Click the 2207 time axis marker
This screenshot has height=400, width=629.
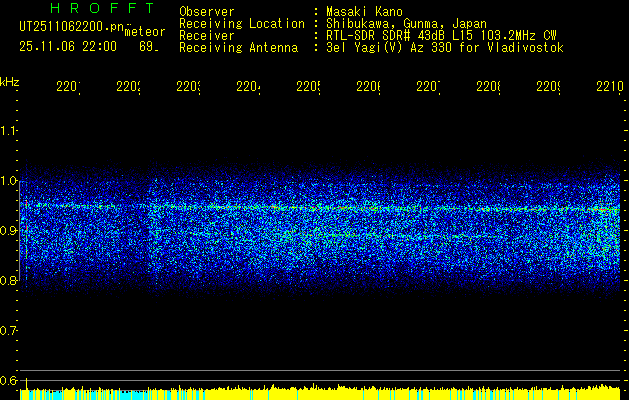[428, 87]
